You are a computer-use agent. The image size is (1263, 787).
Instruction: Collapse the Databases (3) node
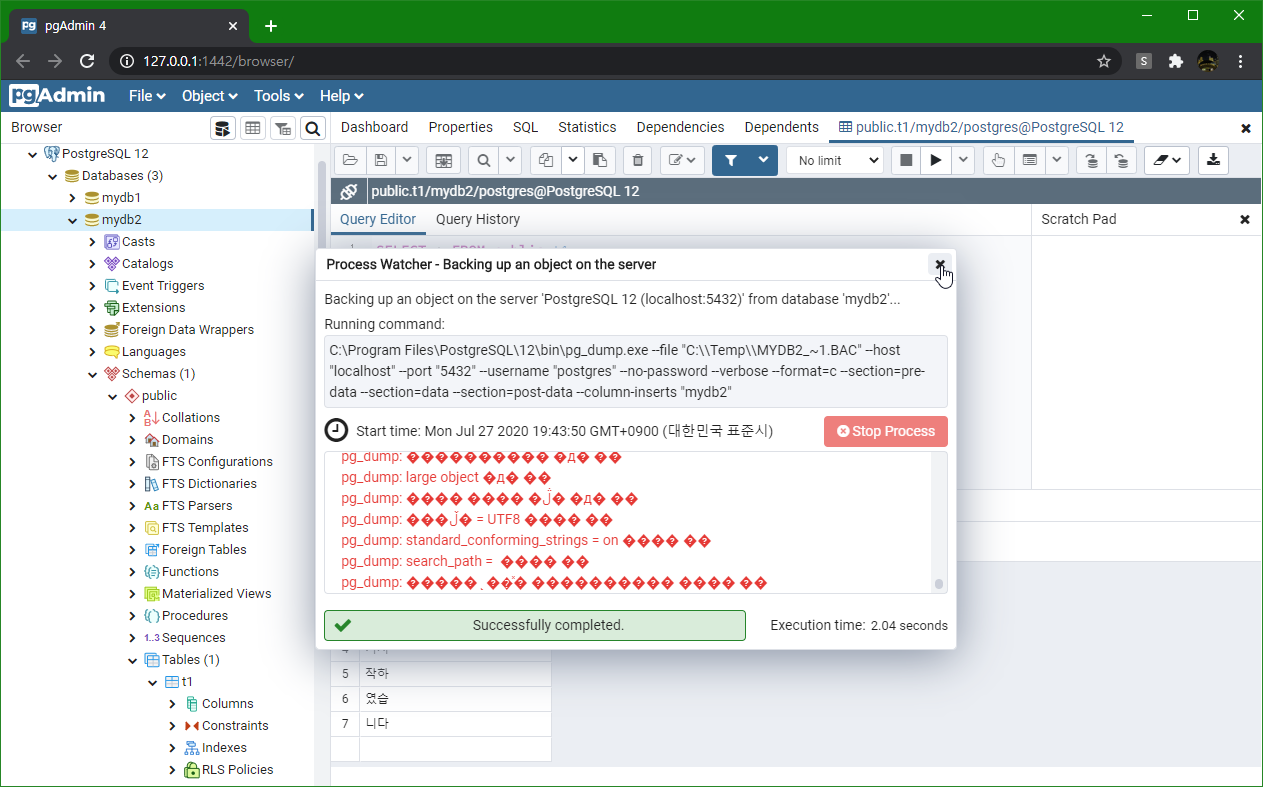[53, 176]
